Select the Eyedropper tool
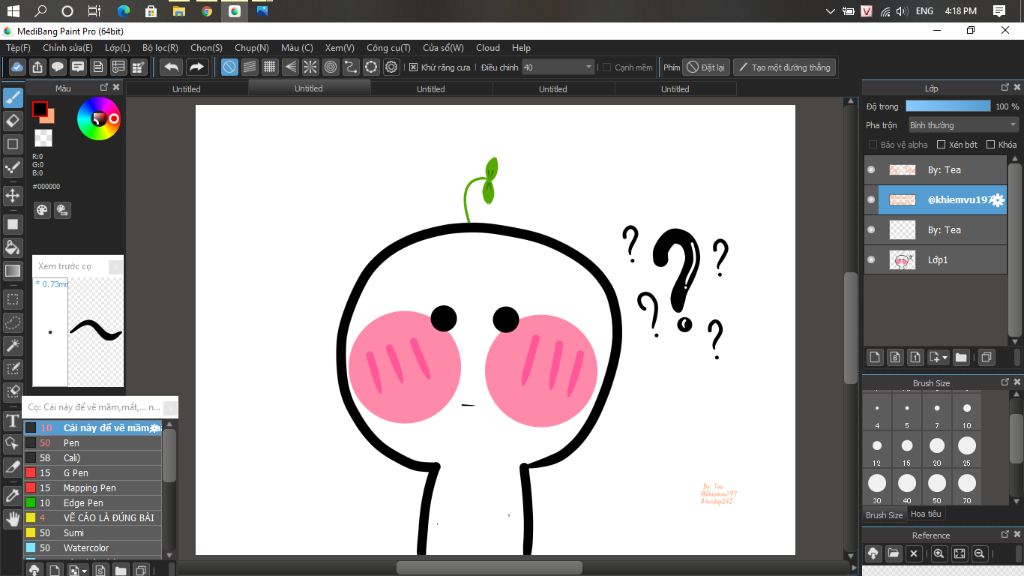The width and height of the screenshot is (1024, 576). coord(12,496)
